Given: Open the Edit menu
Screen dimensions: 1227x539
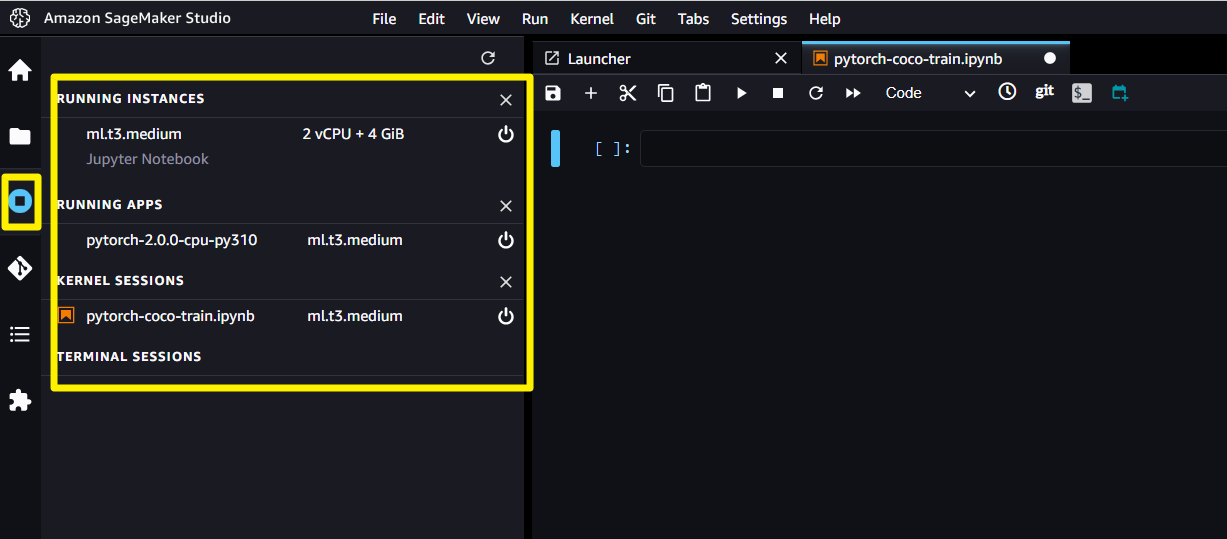Looking at the screenshot, I should [x=432, y=19].
